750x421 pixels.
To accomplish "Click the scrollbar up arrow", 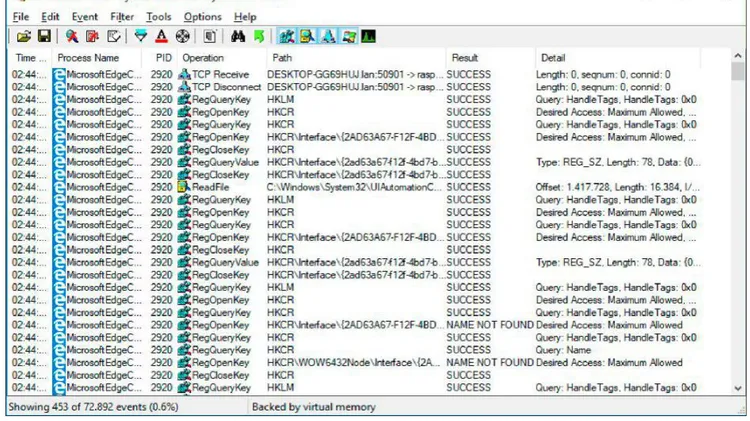I will pos(738,56).
